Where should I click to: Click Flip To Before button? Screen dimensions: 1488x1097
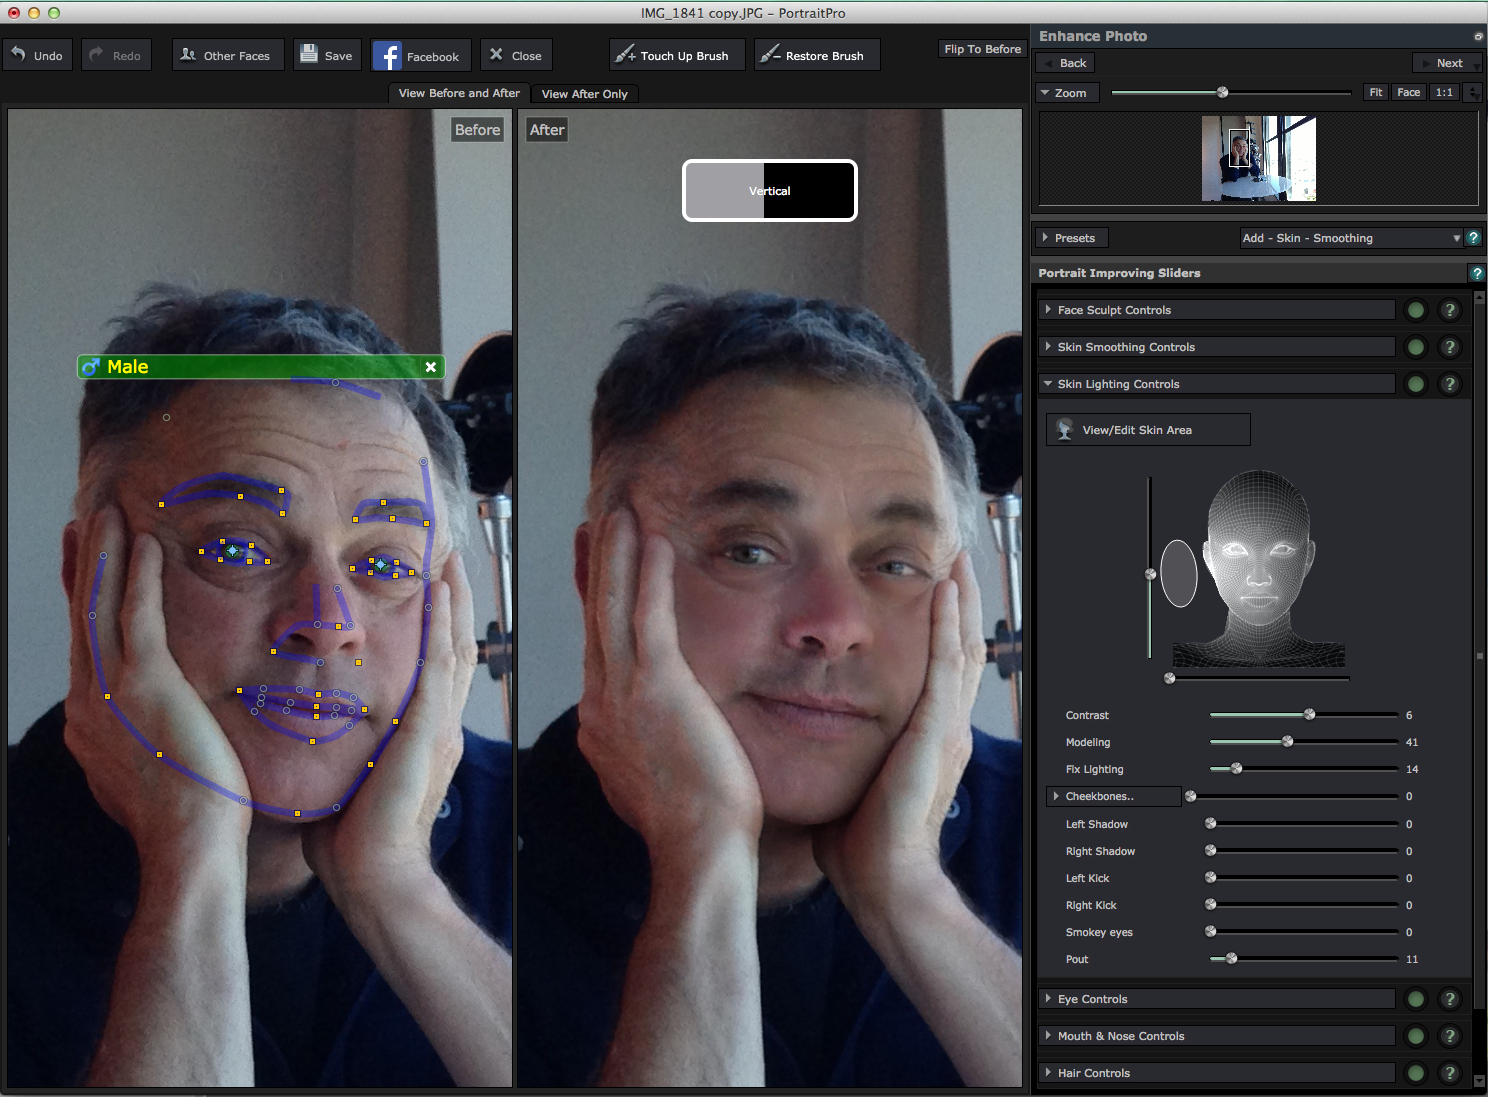[x=982, y=49]
